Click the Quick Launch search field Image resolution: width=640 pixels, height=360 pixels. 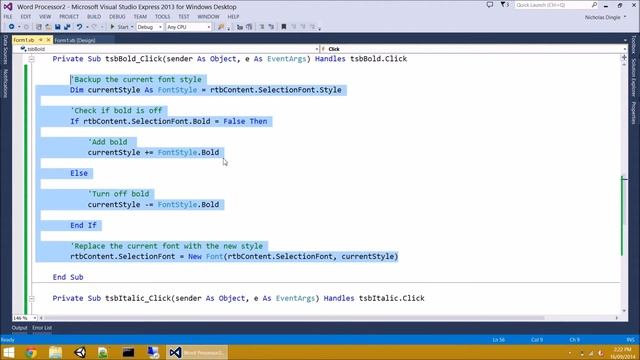(x=556, y=5)
